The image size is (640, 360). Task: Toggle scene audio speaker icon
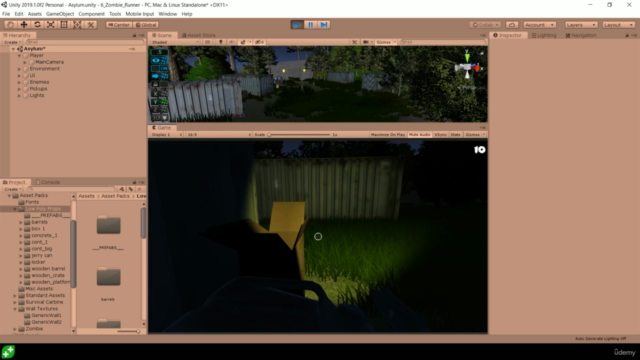[x=231, y=42]
